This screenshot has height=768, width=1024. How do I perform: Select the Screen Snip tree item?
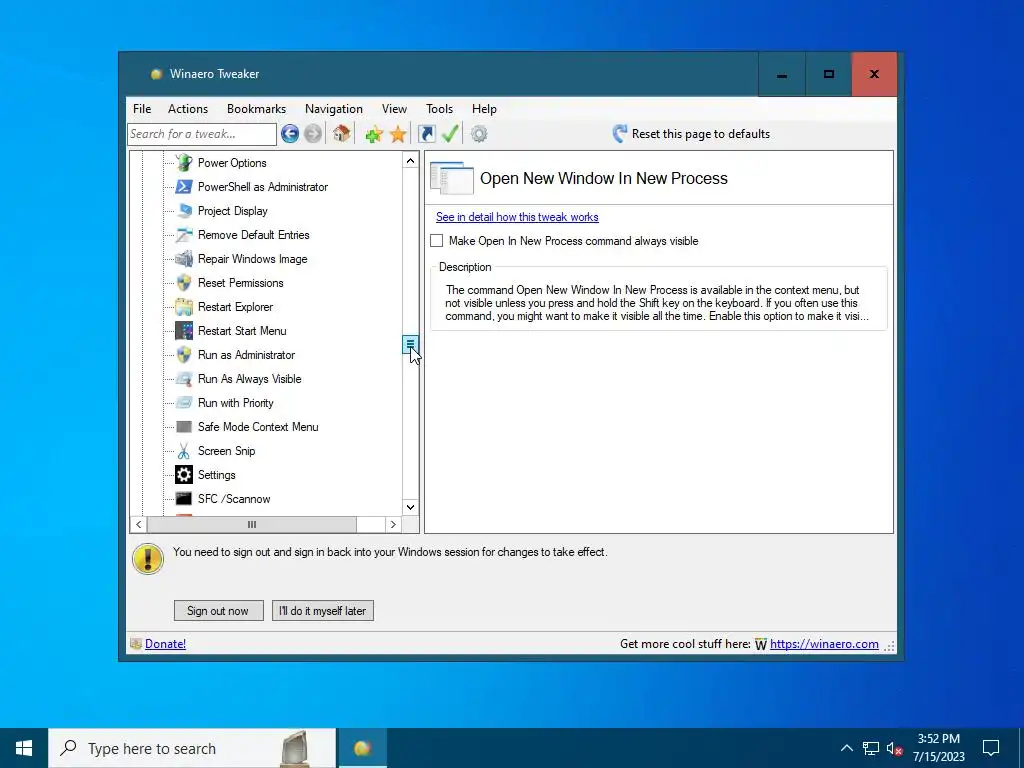click(226, 451)
